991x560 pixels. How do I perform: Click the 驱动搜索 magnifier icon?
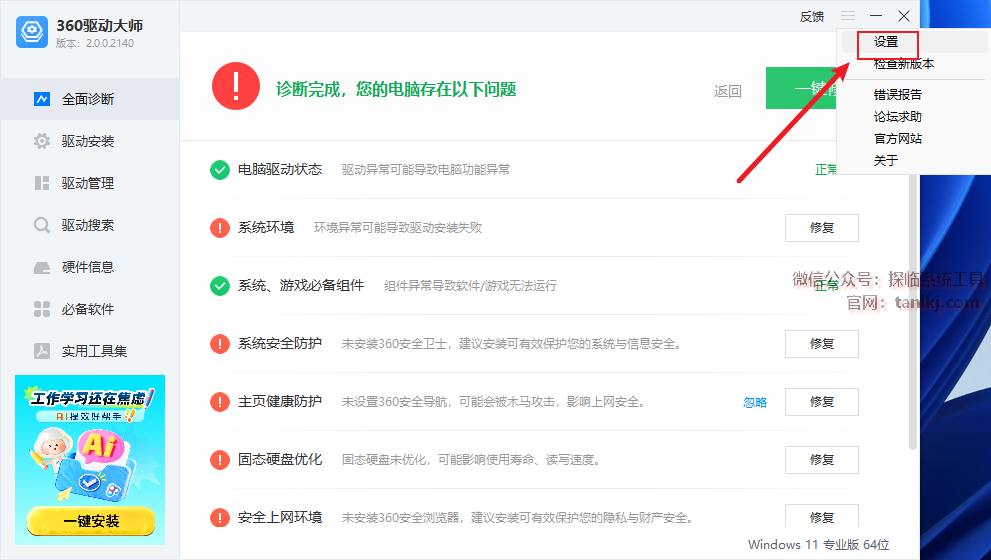(x=42, y=225)
